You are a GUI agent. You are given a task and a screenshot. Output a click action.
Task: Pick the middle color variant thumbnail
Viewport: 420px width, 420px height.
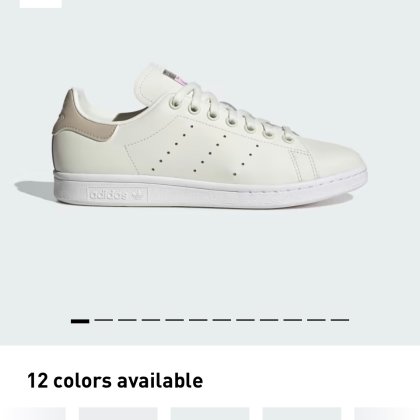click(x=210, y=414)
